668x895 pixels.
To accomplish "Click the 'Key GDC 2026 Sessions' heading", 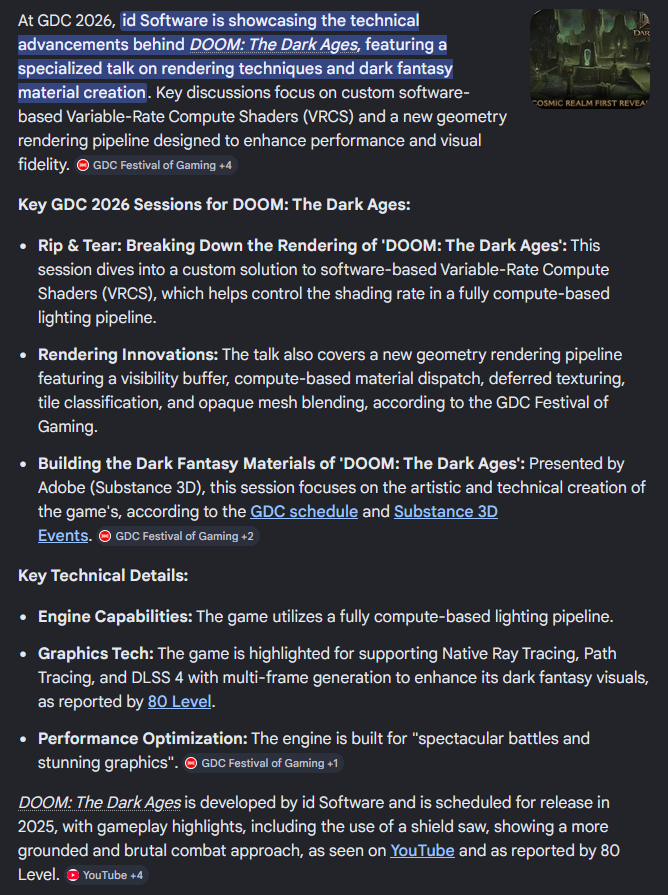I will pos(214,204).
